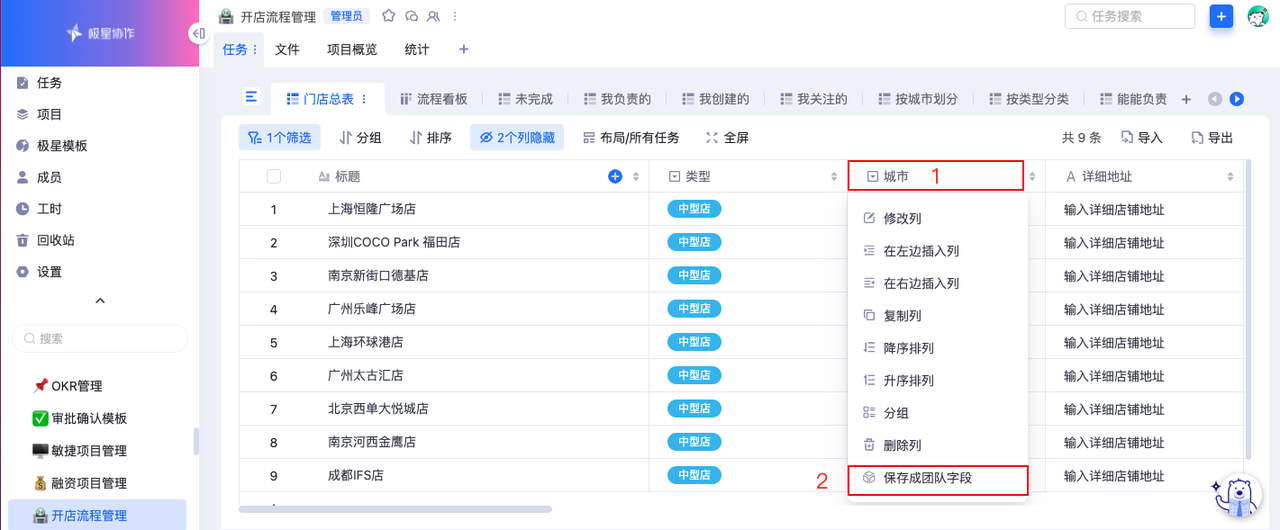Choose 在左边插入列 menu item

point(938,251)
